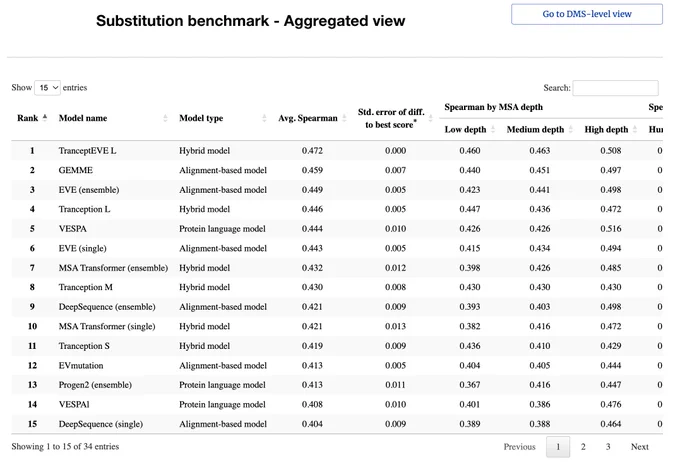This screenshot has width=680, height=462.
Task: Select the TranceptEVE L row
Action: (337, 151)
